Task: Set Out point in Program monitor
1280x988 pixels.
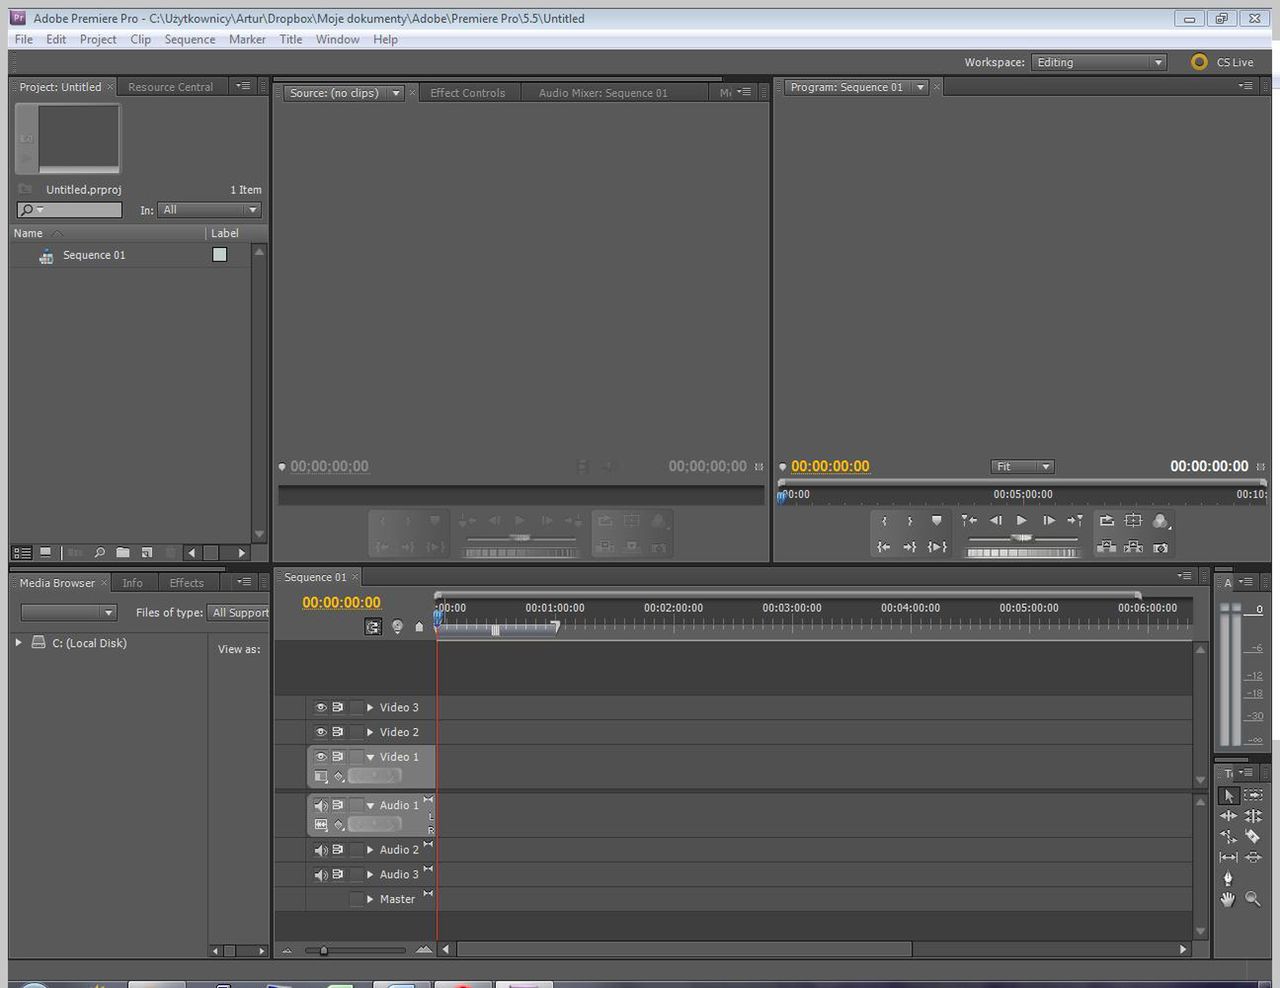Action: pos(910,520)
